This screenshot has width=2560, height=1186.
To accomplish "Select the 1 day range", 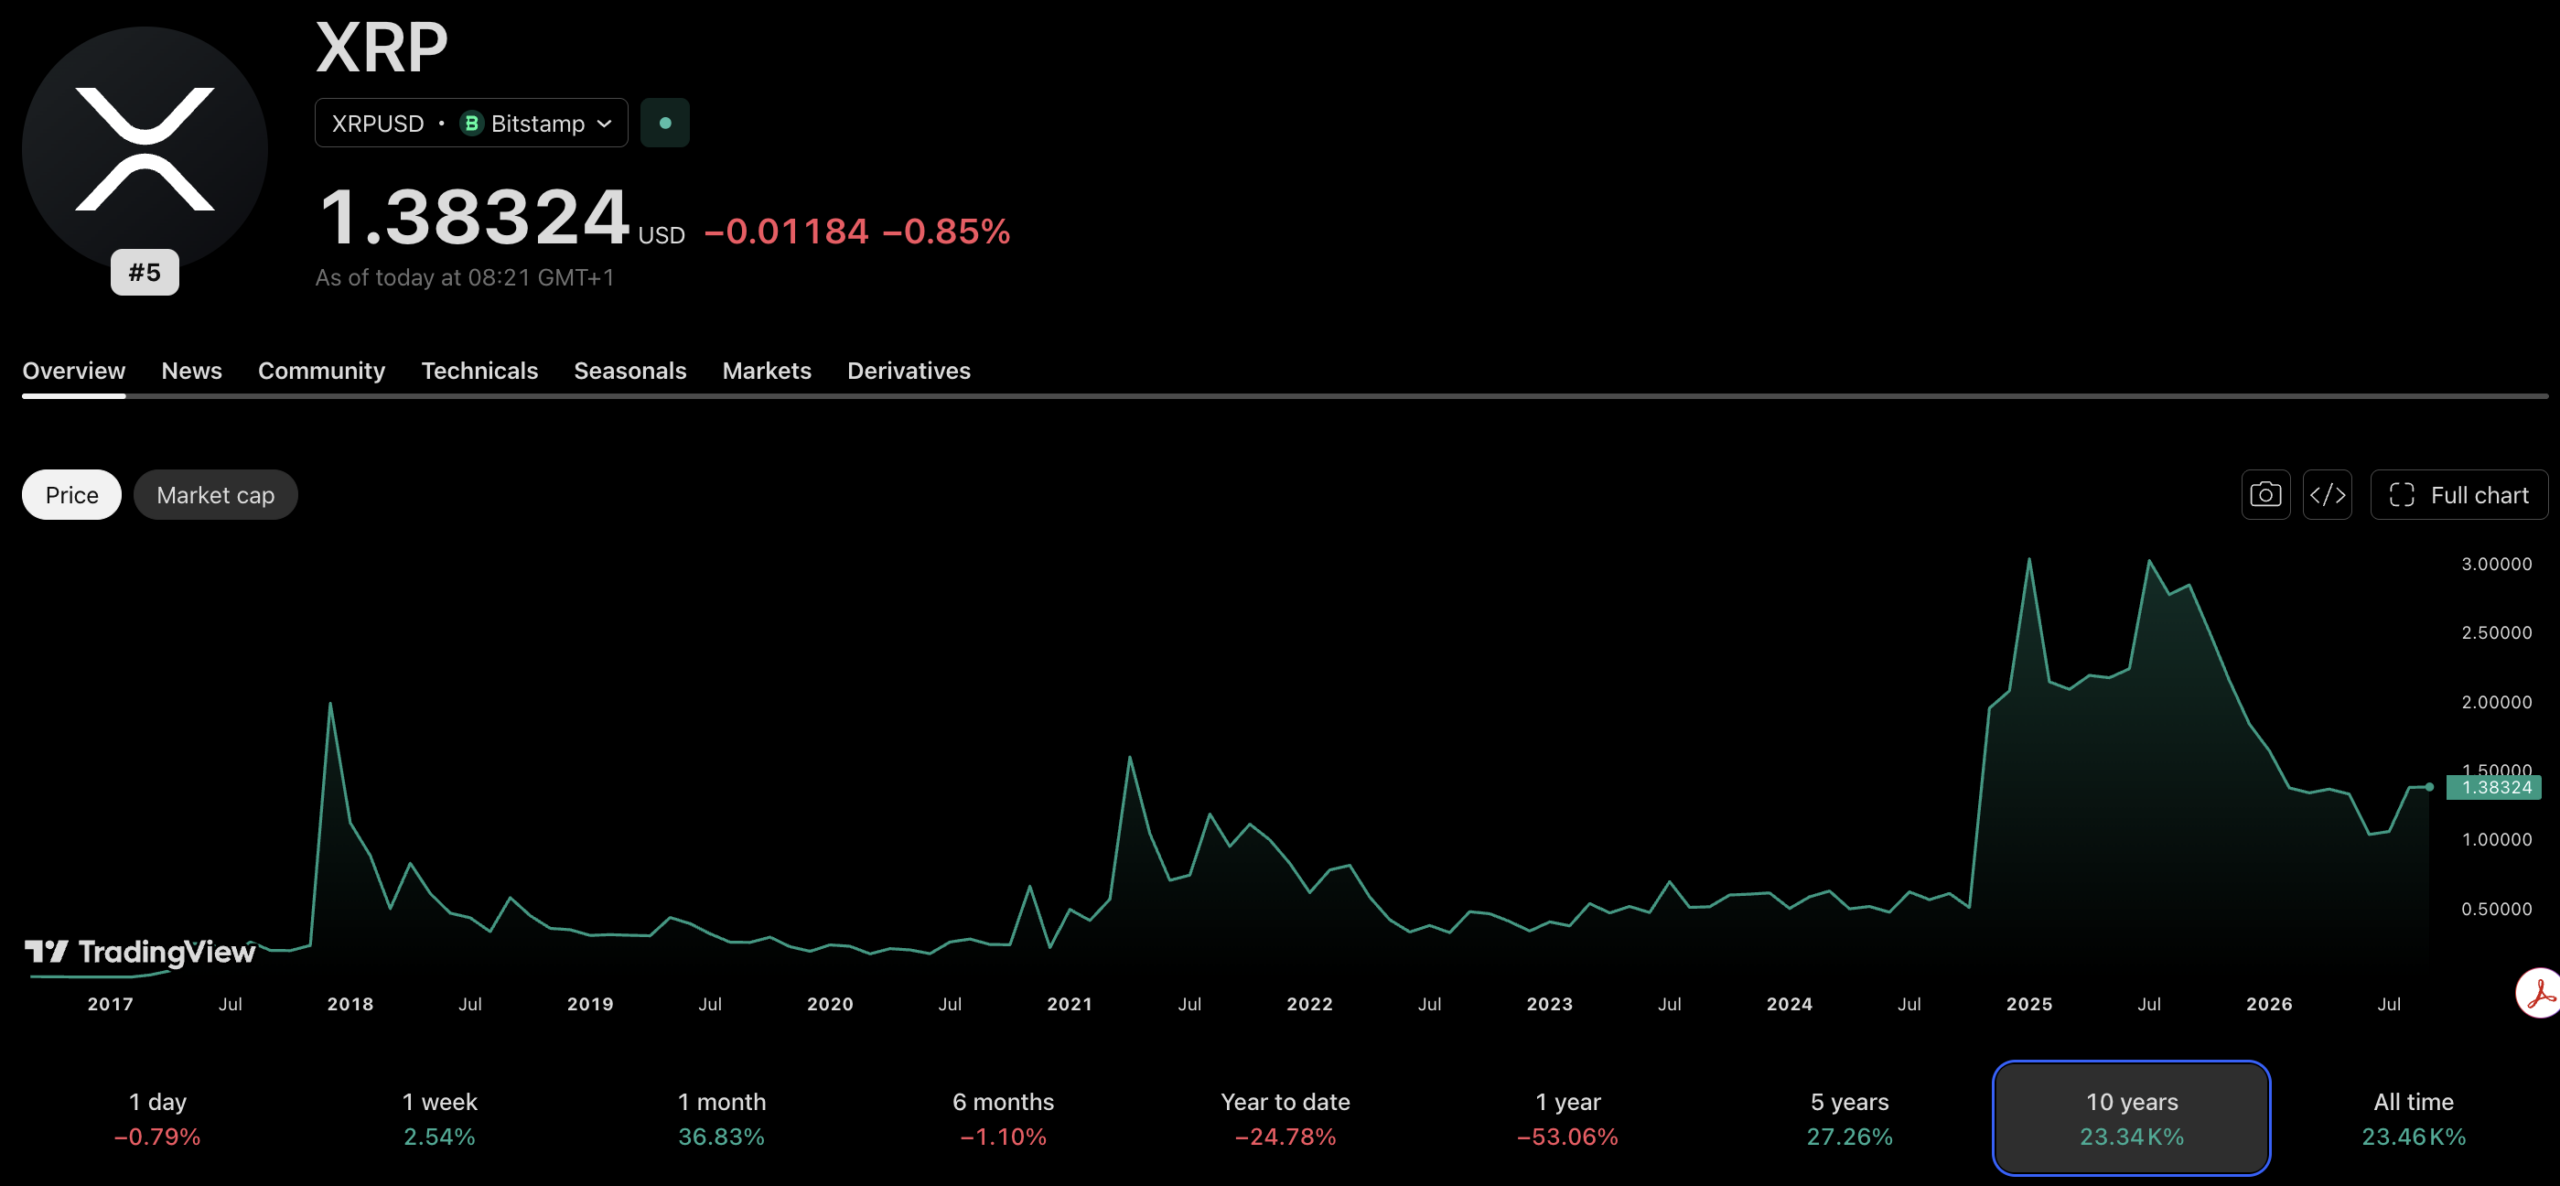I will [x=157, y=1118].
